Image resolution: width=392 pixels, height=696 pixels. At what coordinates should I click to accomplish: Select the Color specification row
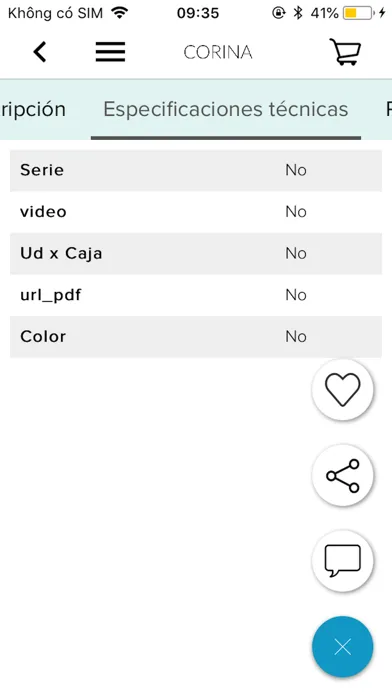(196, 336)
